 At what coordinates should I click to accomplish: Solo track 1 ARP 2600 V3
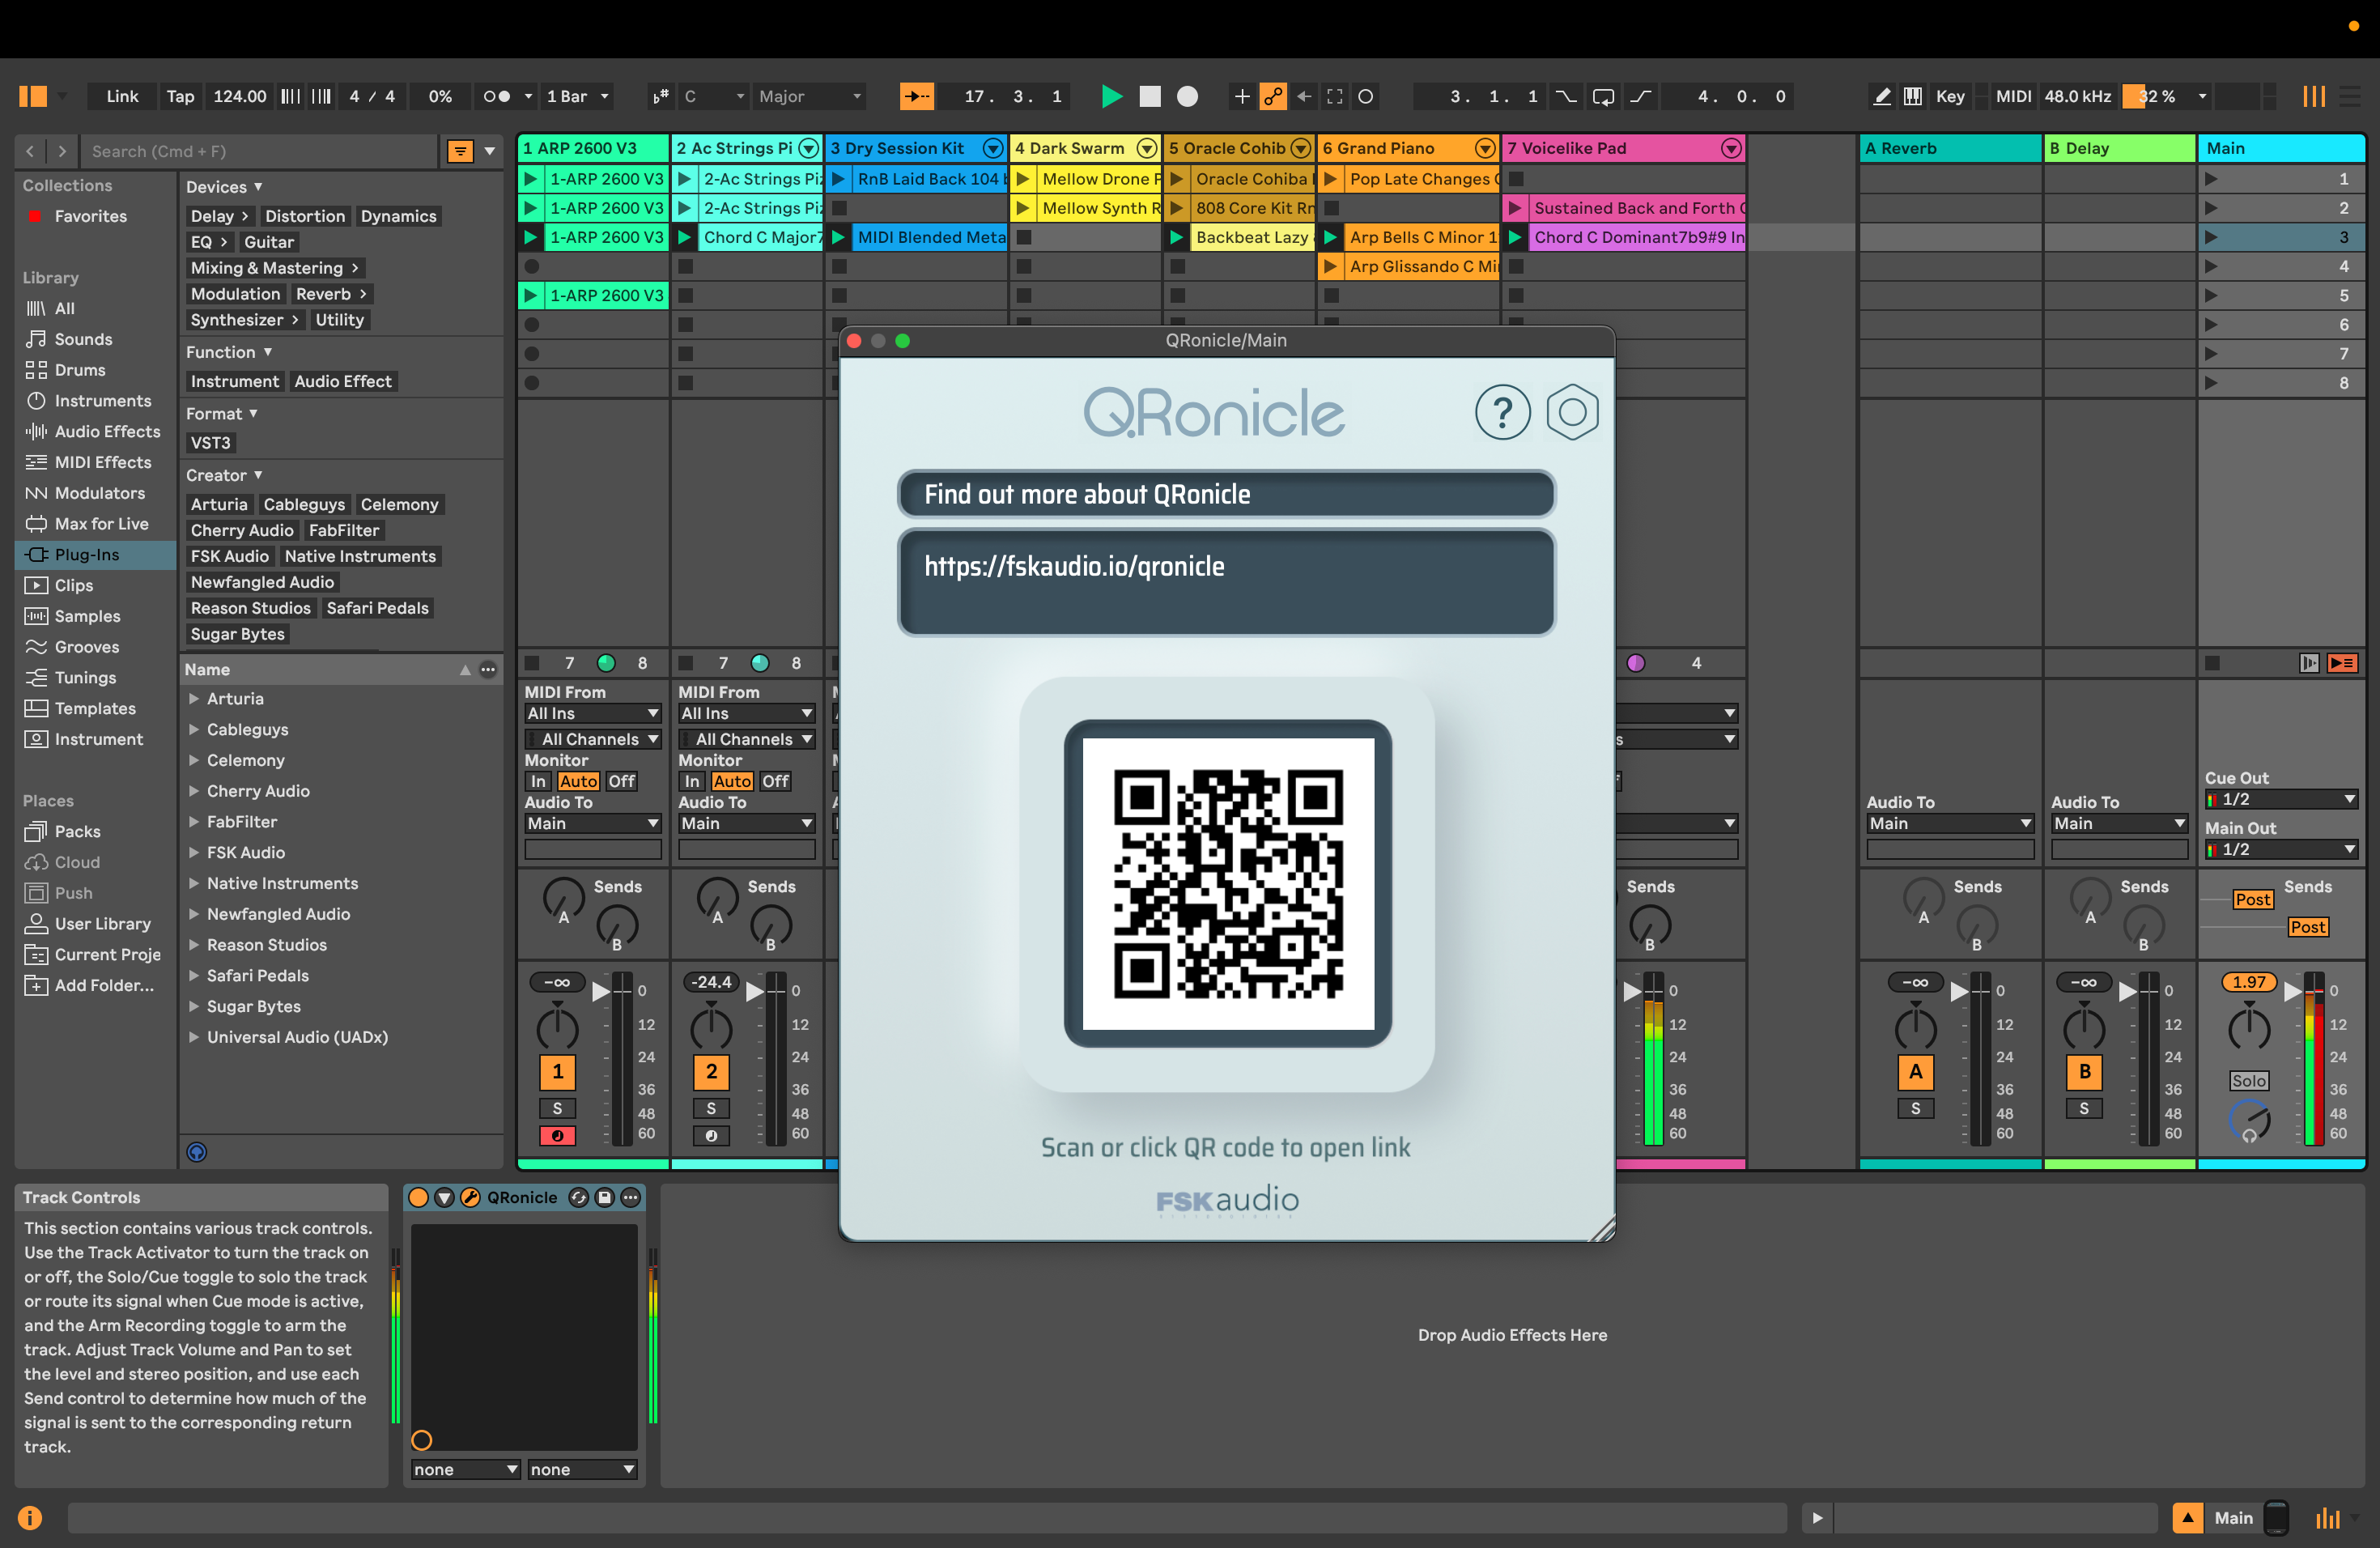coord(557,1108)
